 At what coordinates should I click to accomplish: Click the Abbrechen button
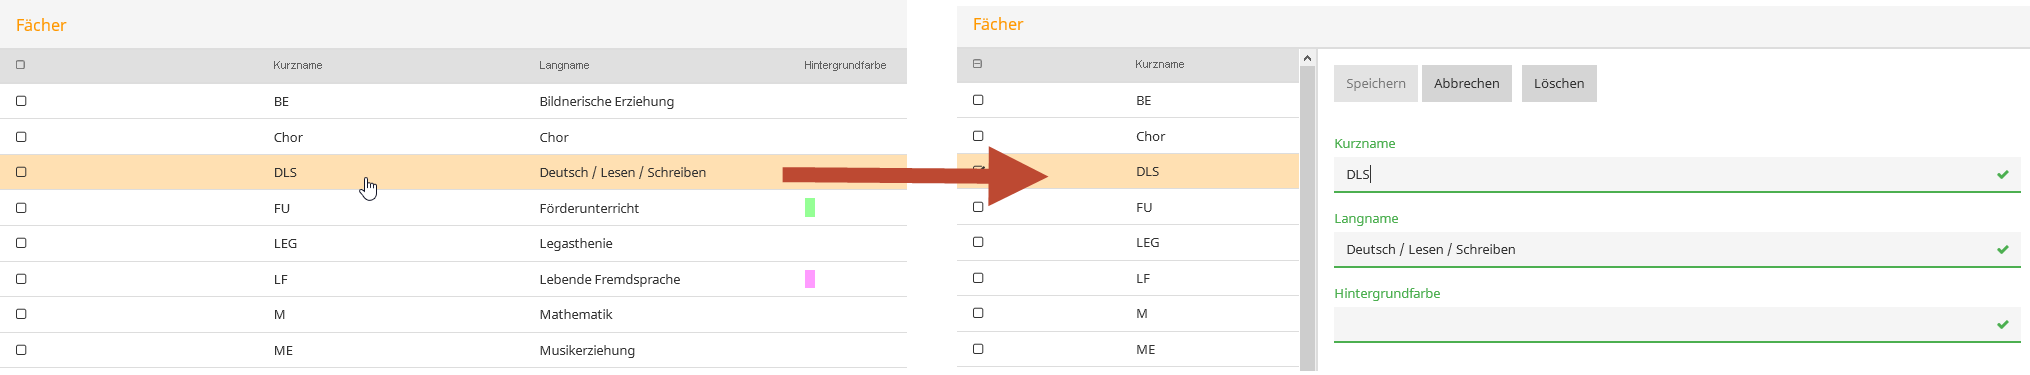point(1466,84)
